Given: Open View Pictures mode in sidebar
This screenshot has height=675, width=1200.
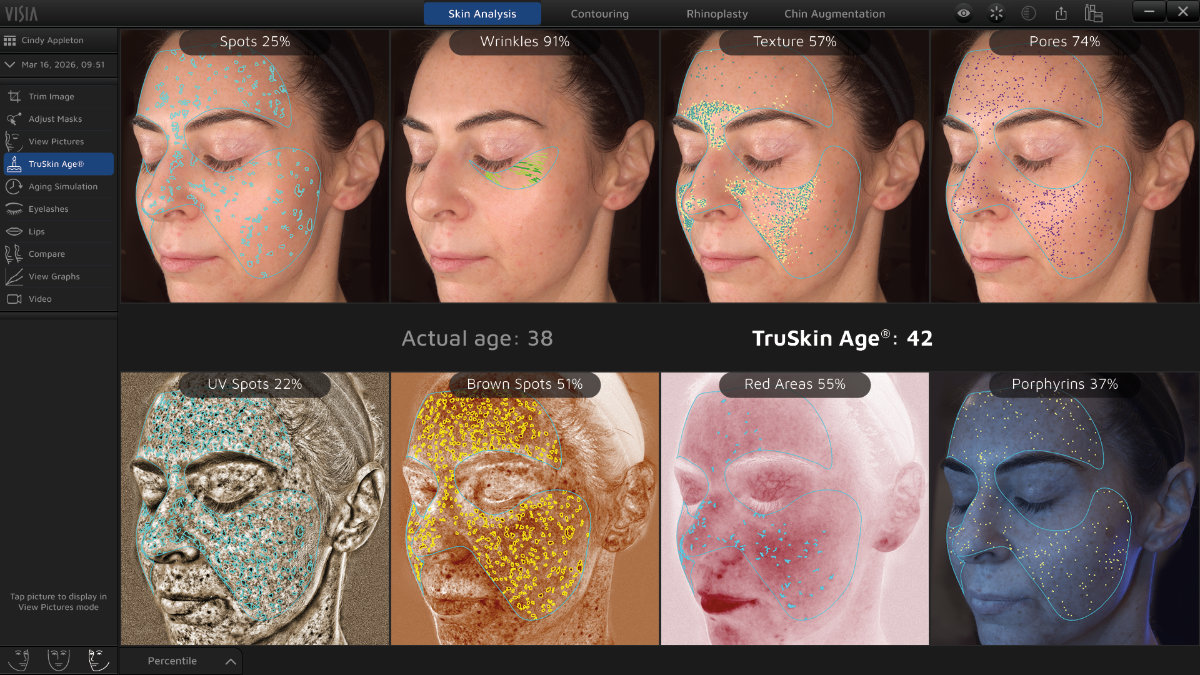Looking at the screenshot, I should [x=57, y=142].
